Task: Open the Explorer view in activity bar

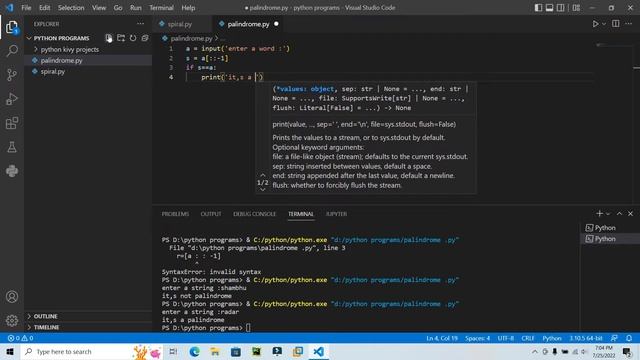Action: click(12, 28)
